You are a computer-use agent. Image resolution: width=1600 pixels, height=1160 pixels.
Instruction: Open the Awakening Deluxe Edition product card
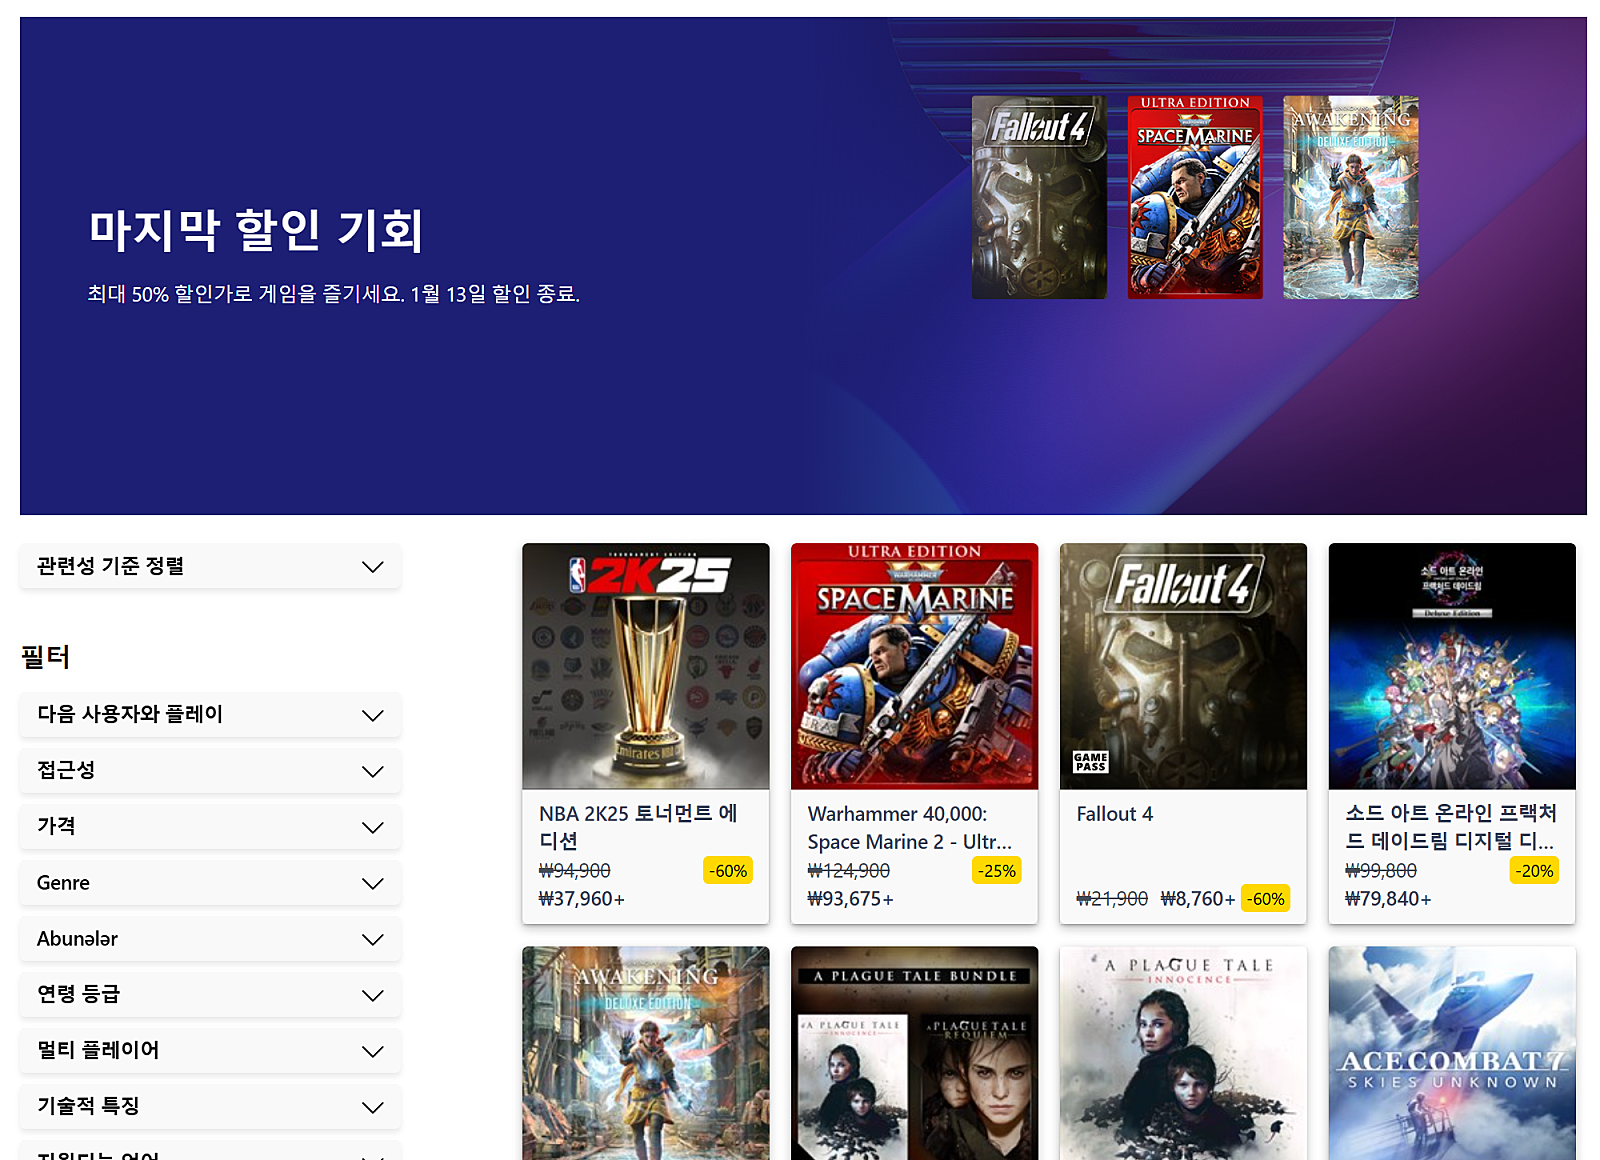click(646, 1053)
